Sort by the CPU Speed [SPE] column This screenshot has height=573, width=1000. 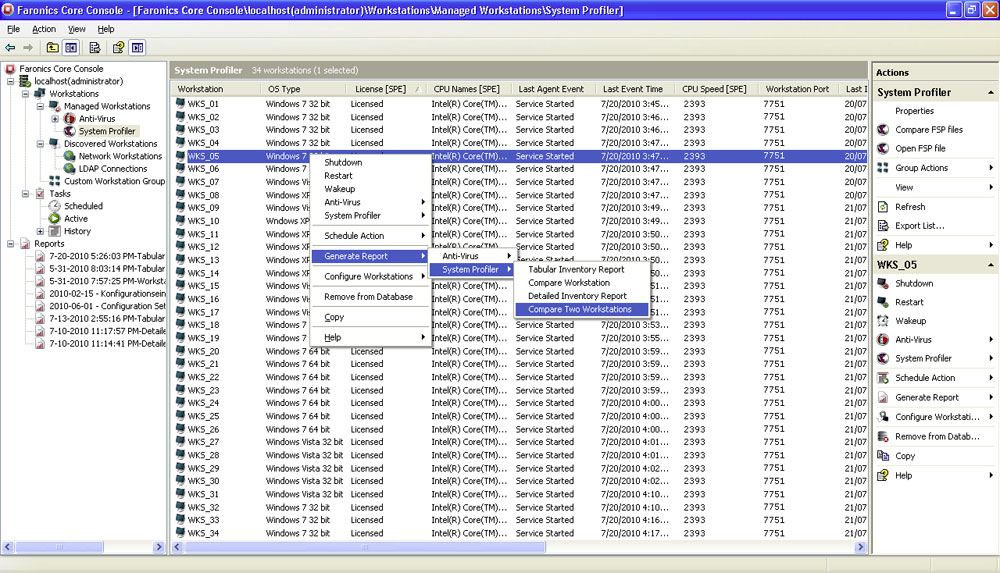(x=714, y=89)
